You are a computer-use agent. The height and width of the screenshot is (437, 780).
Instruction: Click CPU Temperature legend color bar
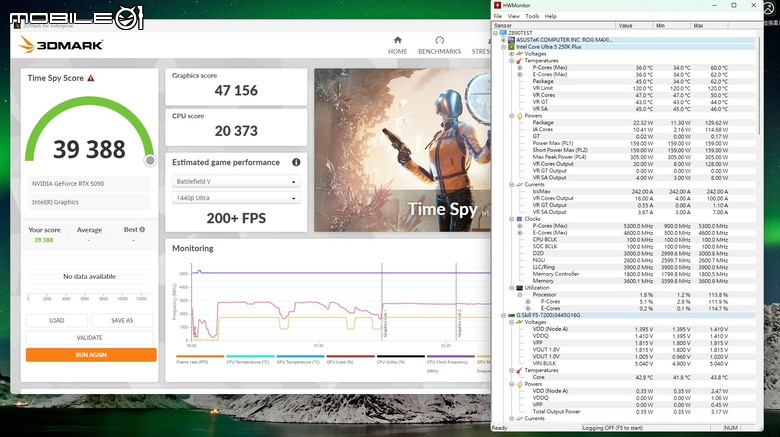[x=250, y=356]
